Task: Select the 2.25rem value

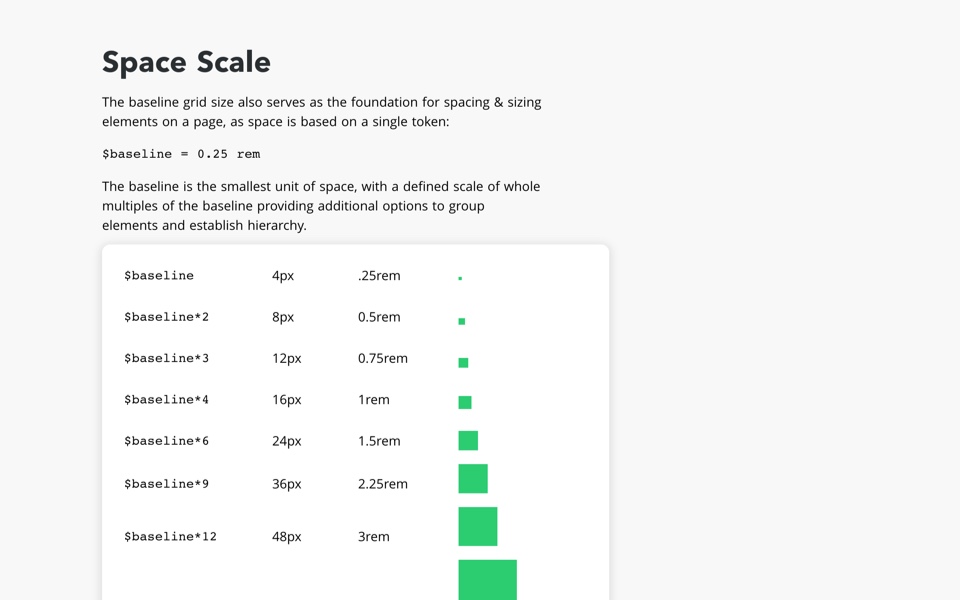Action: [x=383, y=484]
